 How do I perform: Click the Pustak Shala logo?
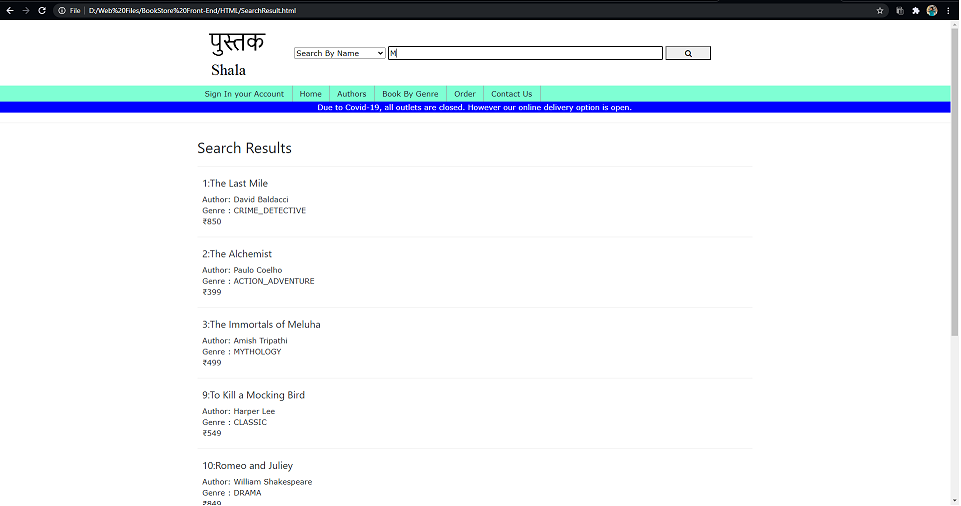click(236, 54)
